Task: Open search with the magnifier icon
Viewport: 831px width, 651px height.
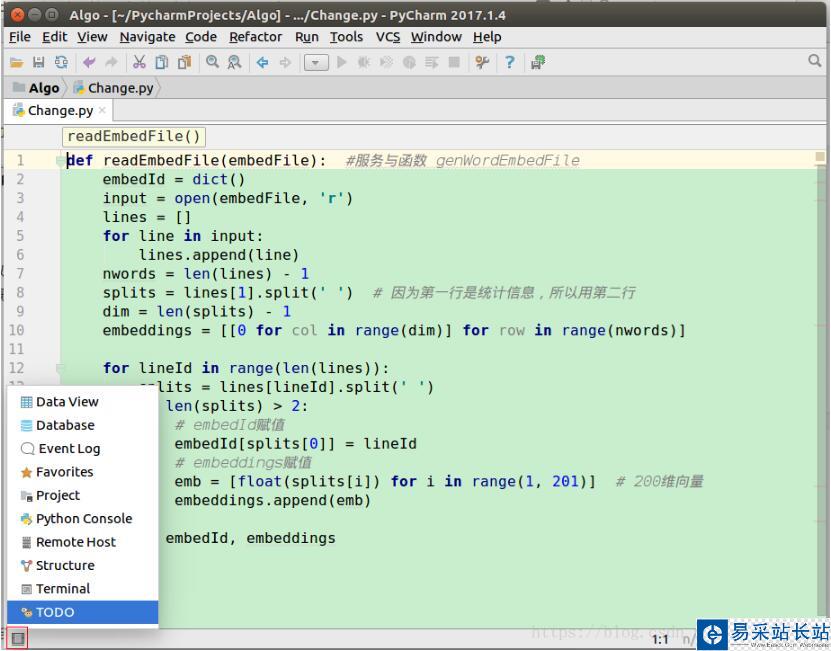Action: click(212, 61)
